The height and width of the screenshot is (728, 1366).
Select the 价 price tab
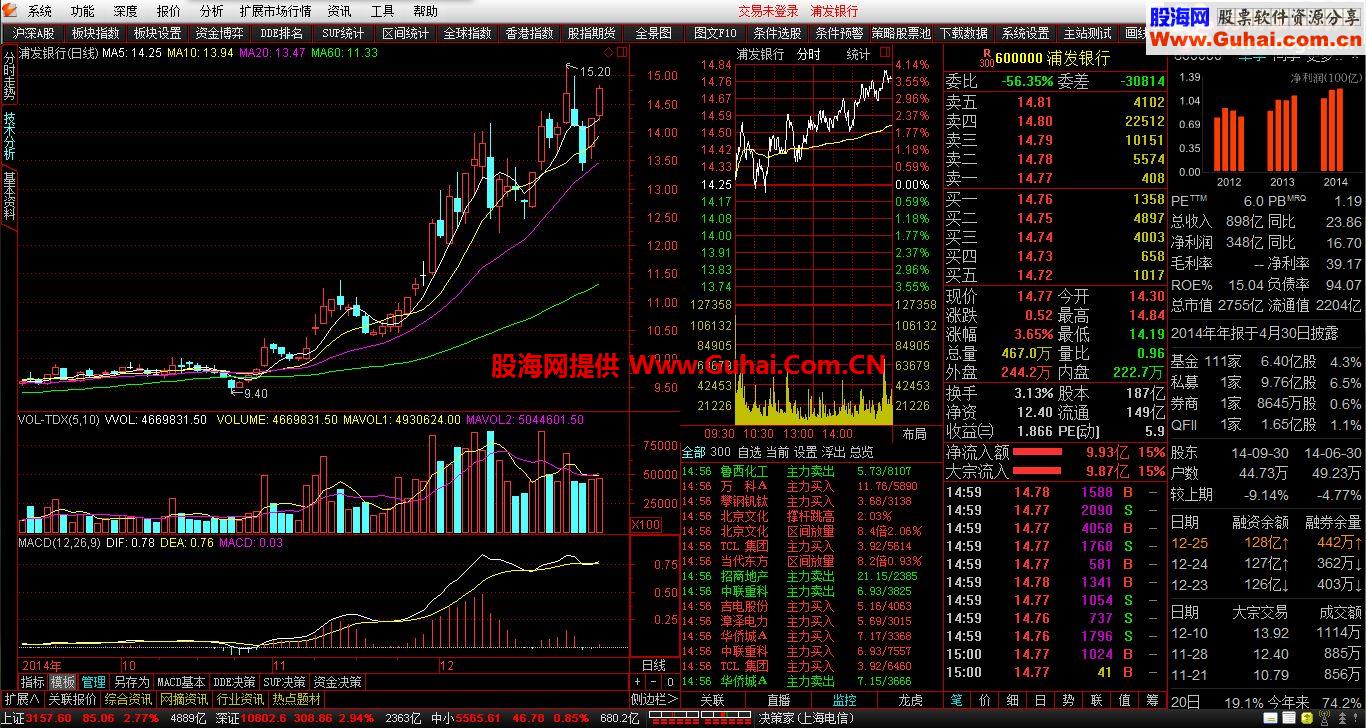pos(985,700)
